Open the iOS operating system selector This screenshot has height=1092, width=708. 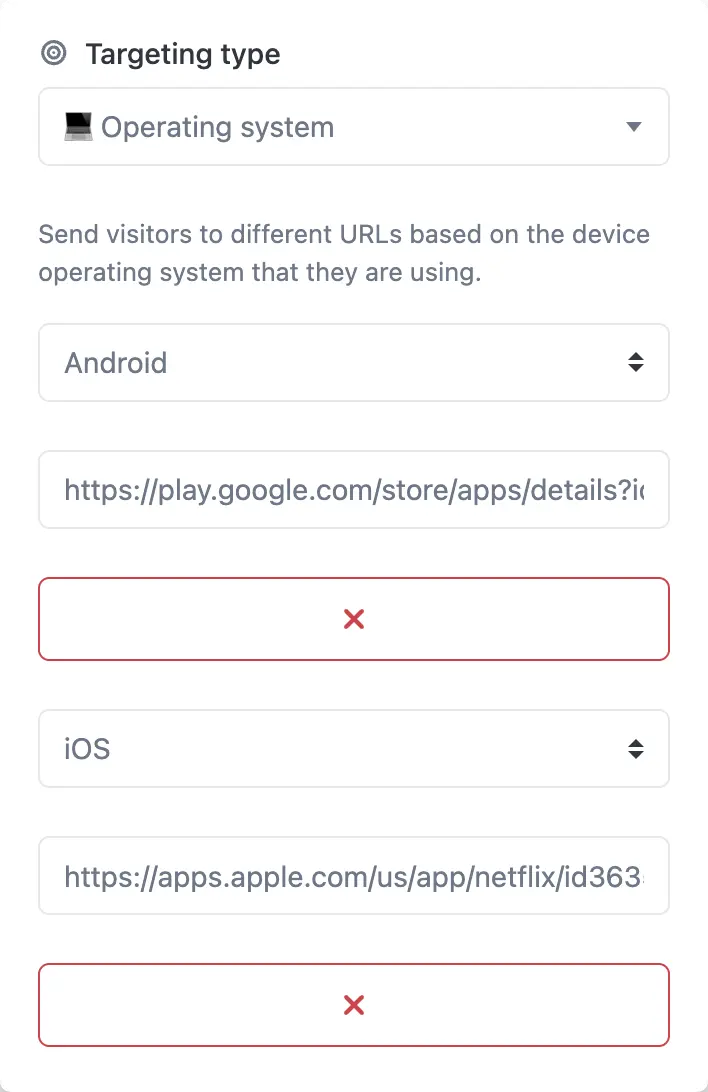point(354,749)
